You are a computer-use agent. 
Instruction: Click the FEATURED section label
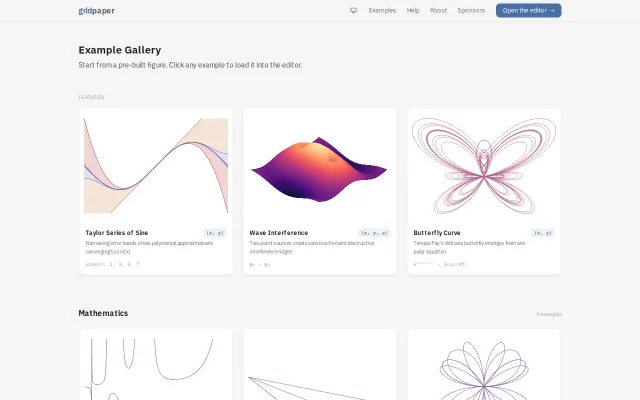pyautogui.click(x=91, y=97)
